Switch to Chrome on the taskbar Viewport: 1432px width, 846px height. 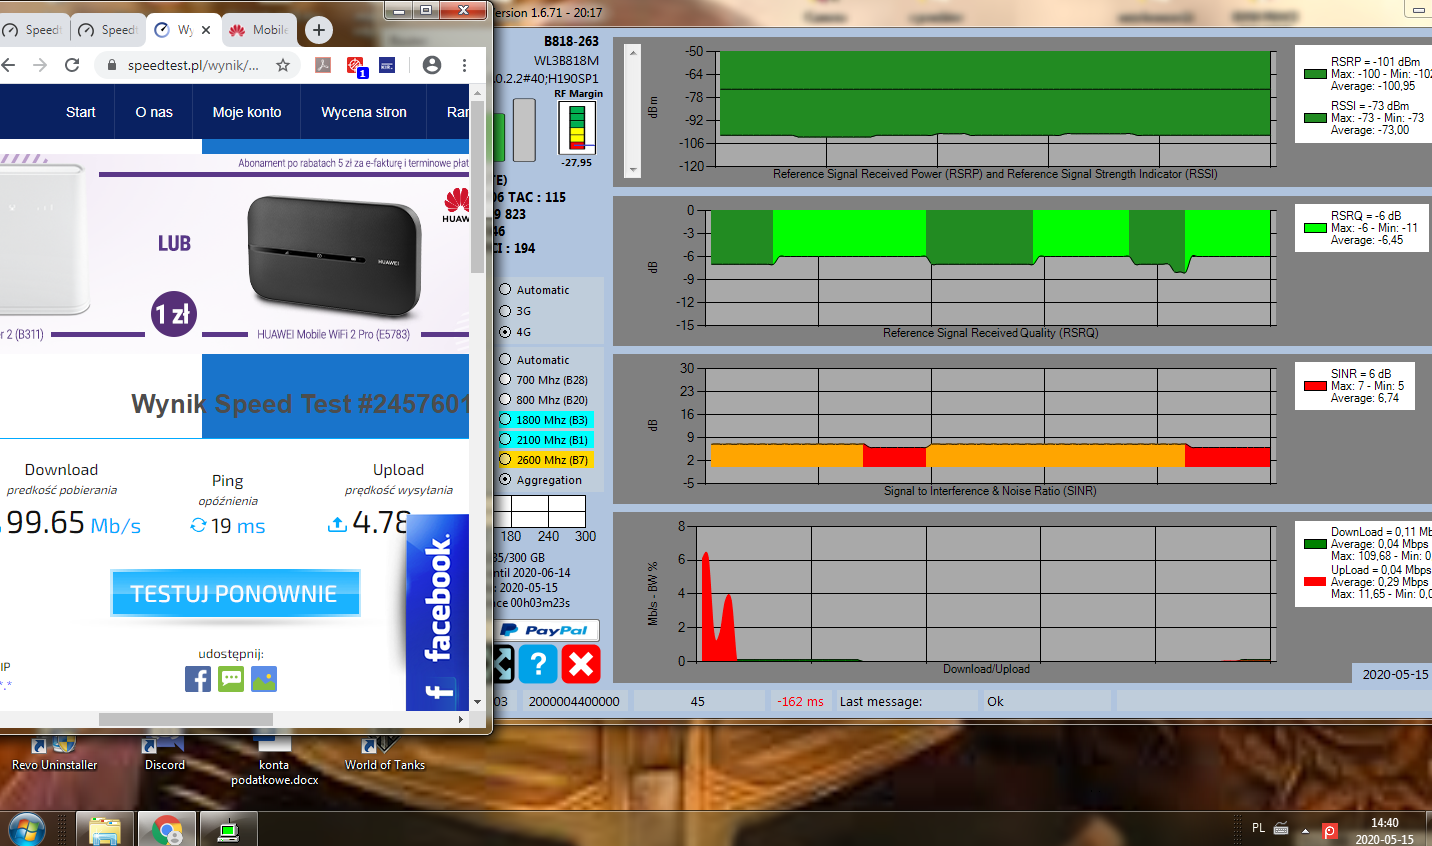pos(167,830)
